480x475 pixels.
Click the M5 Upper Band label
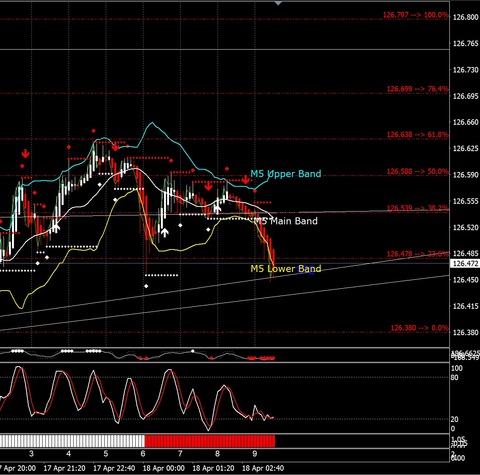(x=286, y=174)
